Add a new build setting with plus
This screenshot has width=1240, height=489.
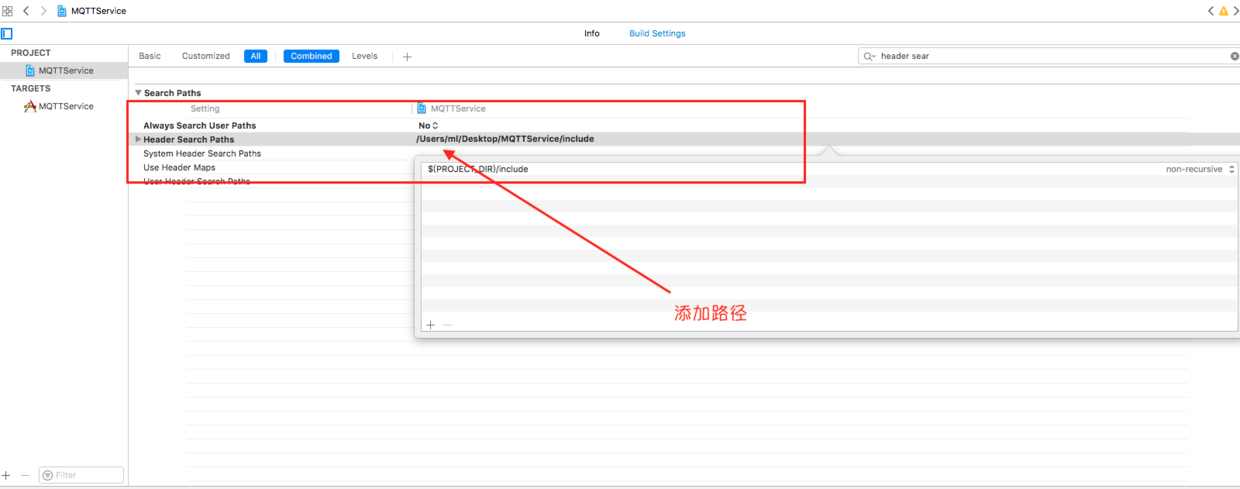[407, 56]
